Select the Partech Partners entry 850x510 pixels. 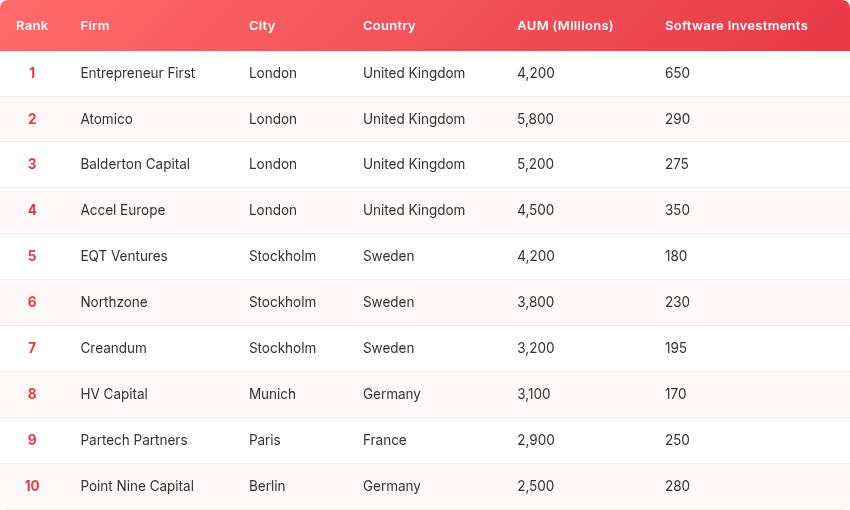[x=134, y=440]
